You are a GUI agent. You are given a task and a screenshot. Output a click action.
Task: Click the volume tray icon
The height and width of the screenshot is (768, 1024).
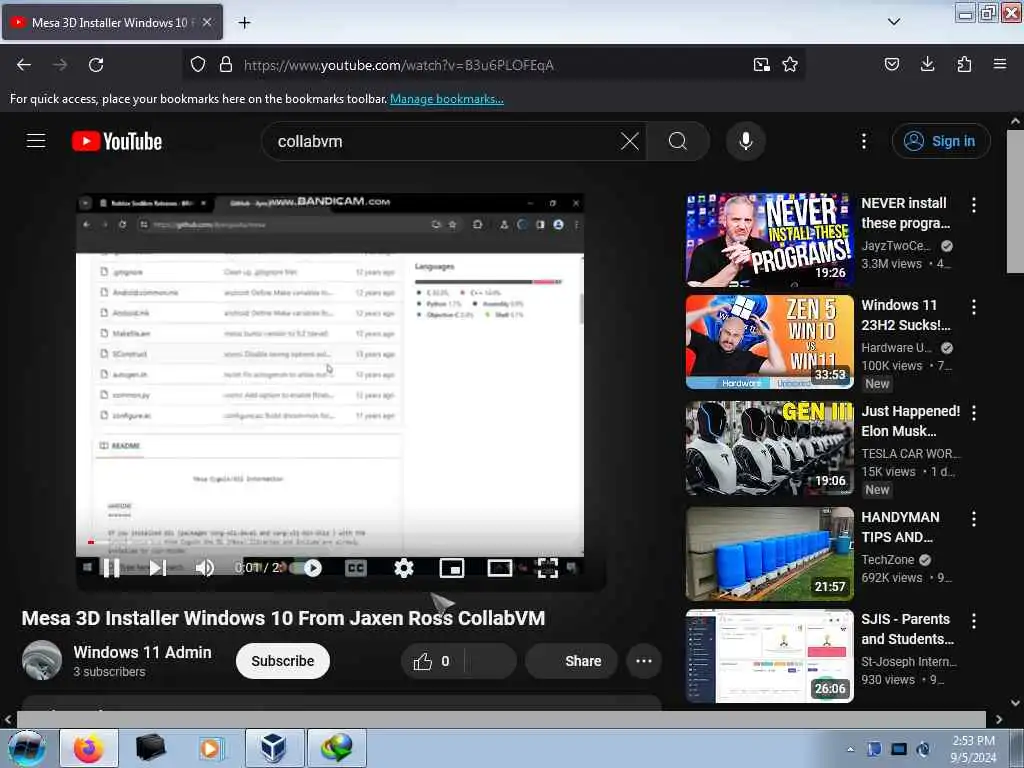923,749
